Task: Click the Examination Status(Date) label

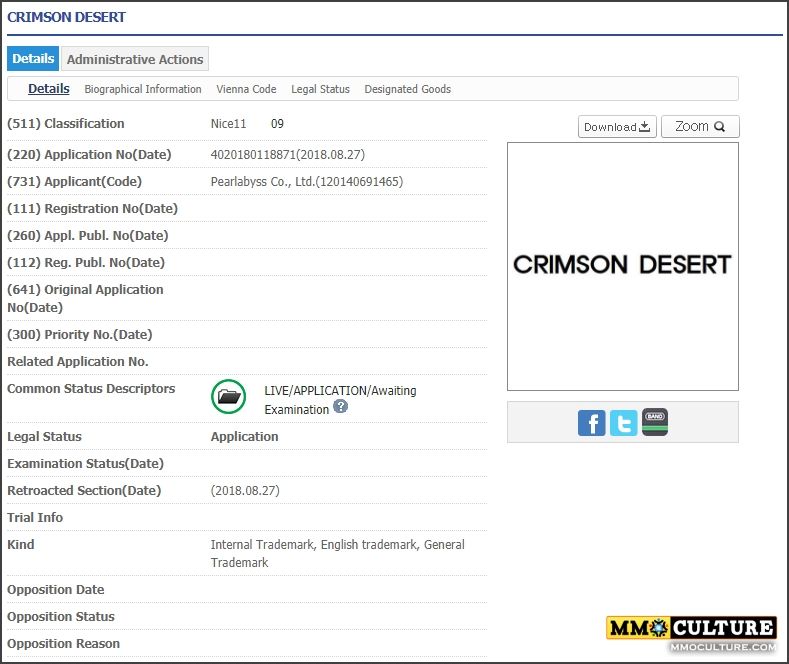Action: pyautogui.click(x=86, y=464)
